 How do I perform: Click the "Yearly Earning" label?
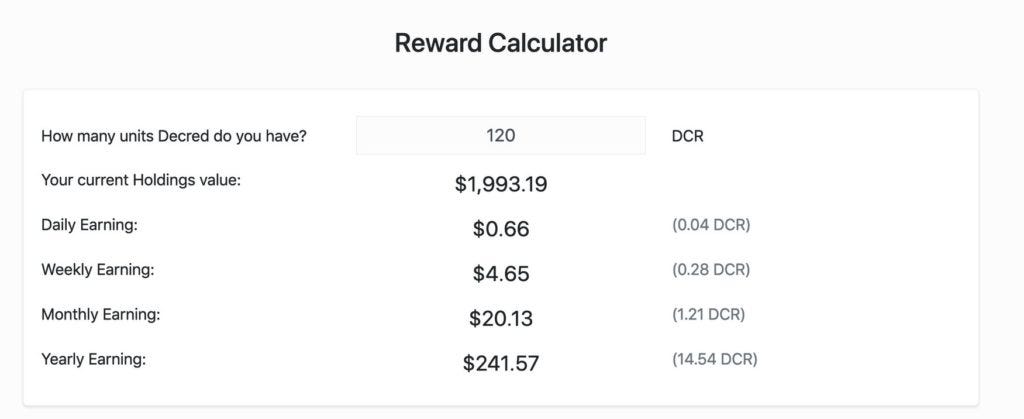click(93, 359)
